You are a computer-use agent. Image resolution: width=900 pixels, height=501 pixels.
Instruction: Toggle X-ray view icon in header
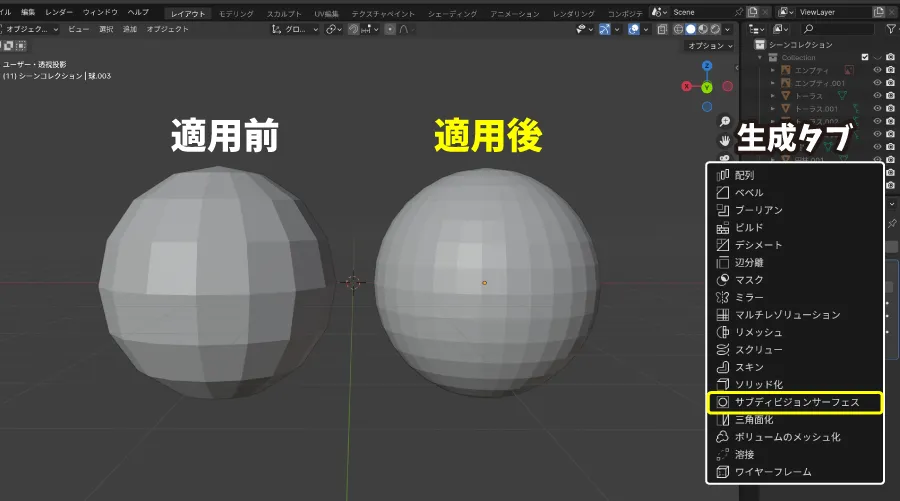coord(662,29)
